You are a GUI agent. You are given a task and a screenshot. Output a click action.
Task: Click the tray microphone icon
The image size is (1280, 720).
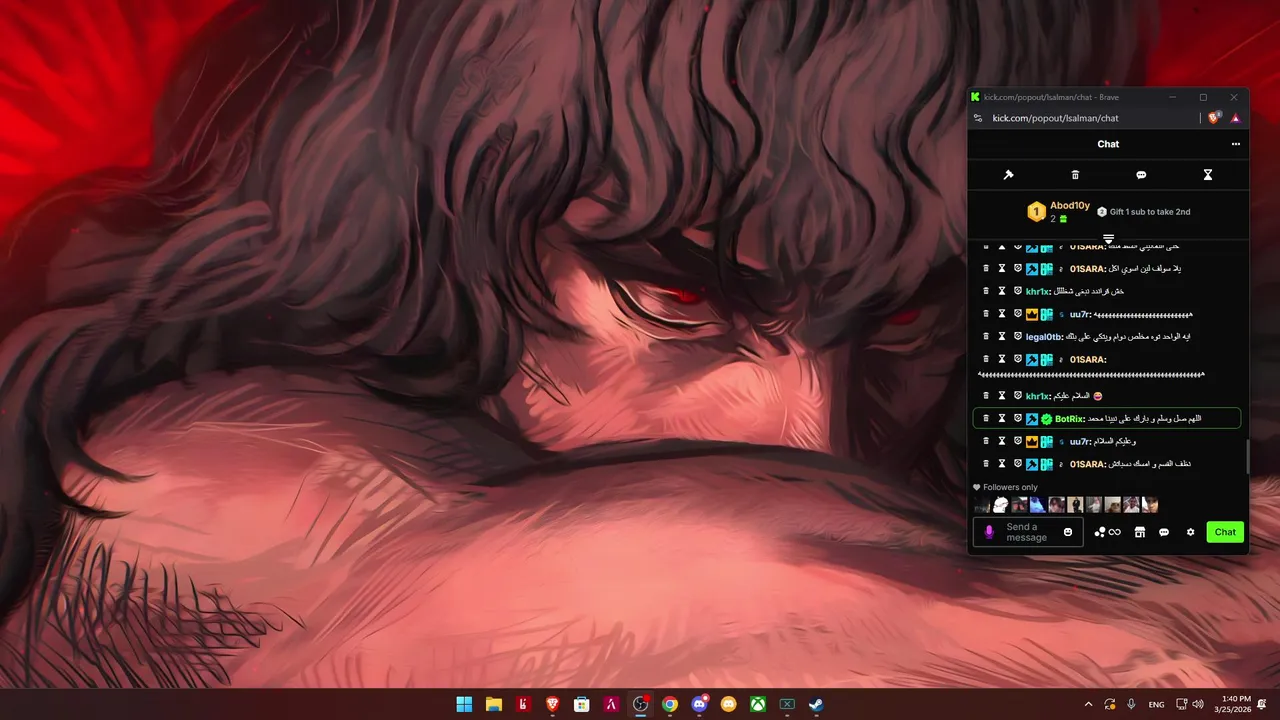click(x=1131, y=704)
